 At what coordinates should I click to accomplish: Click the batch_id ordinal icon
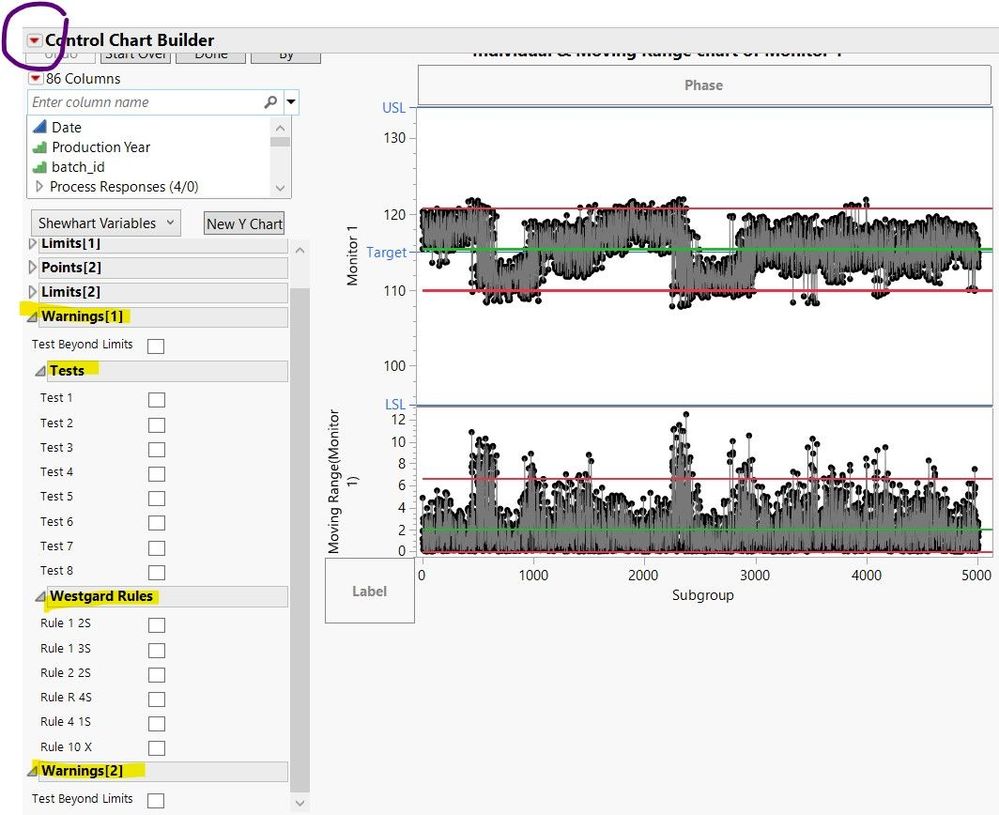(40, 167)
